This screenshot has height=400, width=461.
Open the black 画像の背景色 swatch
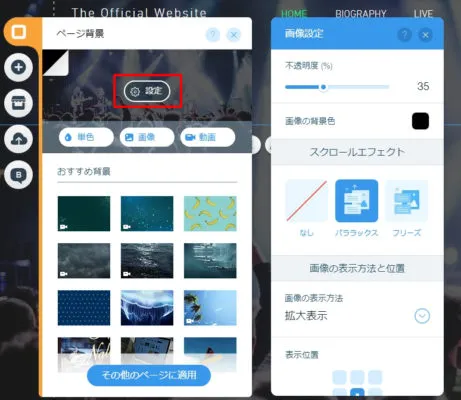420,121
